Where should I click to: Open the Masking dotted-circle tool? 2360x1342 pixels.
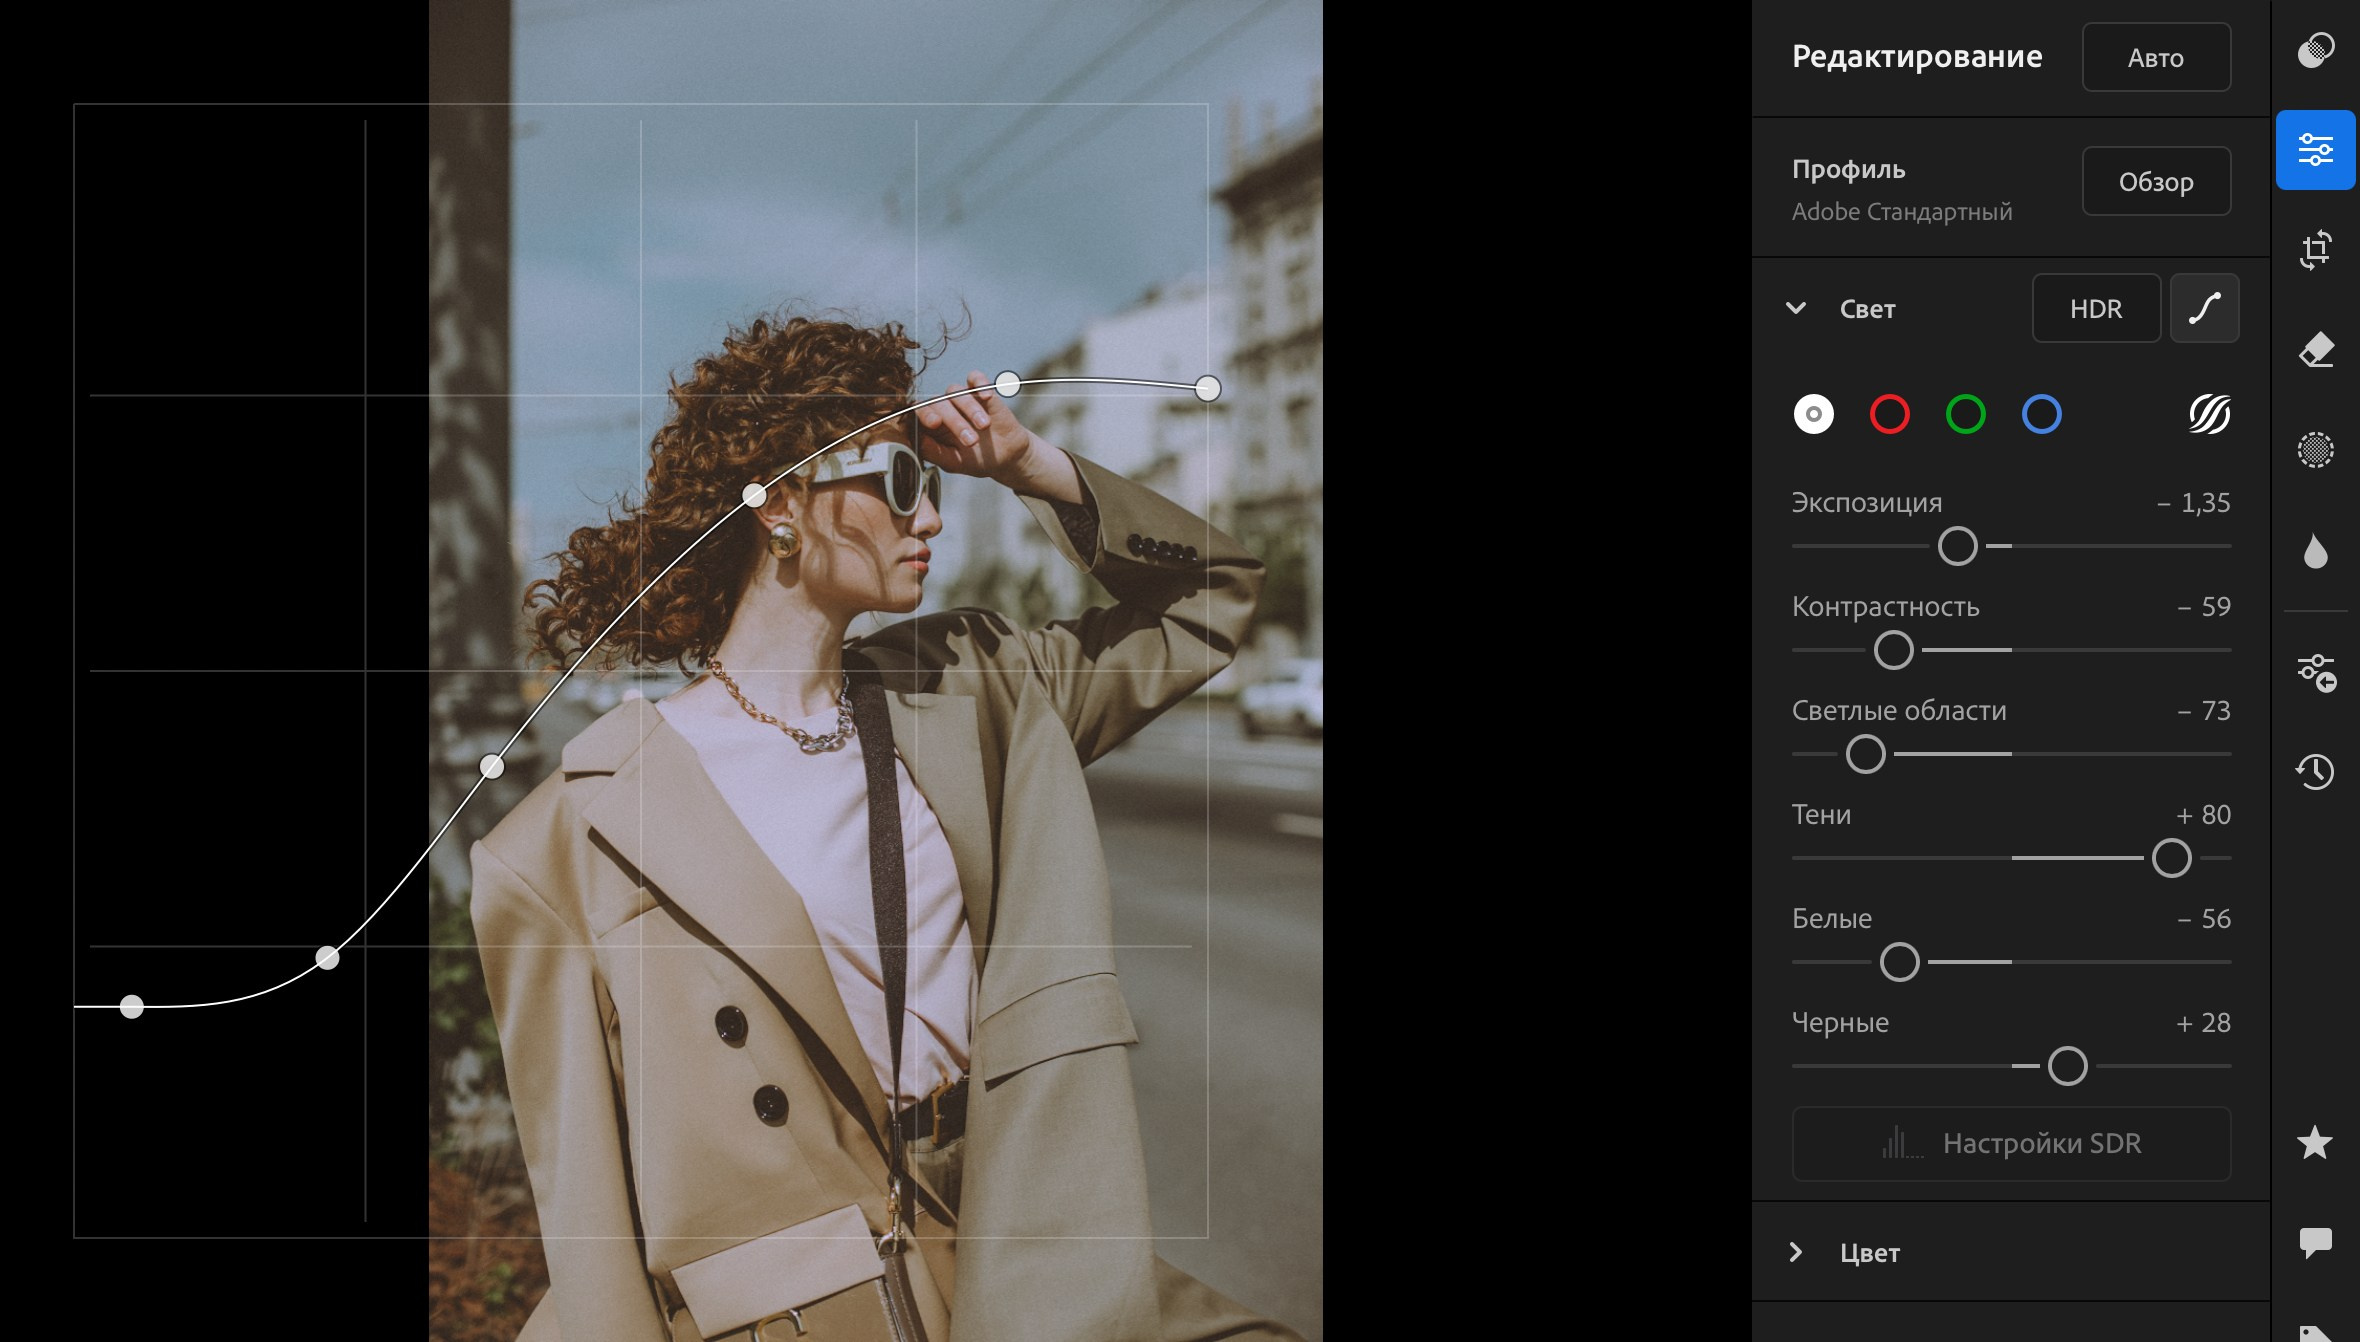pos(2315,450)
